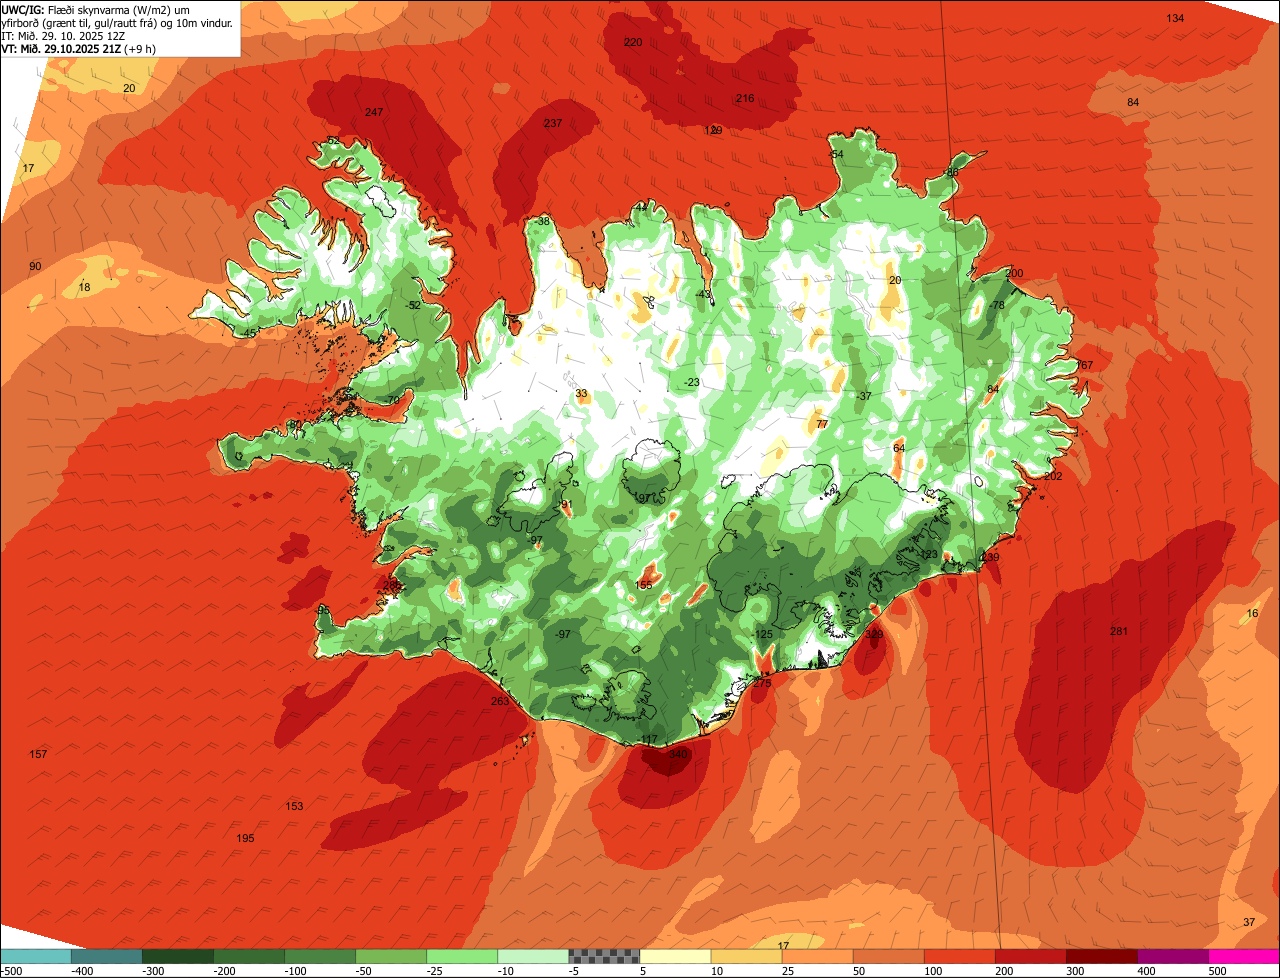The image size is (1280, 978).
Task: Click the 247 value northwest of Iceland
Action: tap(374, 112)
